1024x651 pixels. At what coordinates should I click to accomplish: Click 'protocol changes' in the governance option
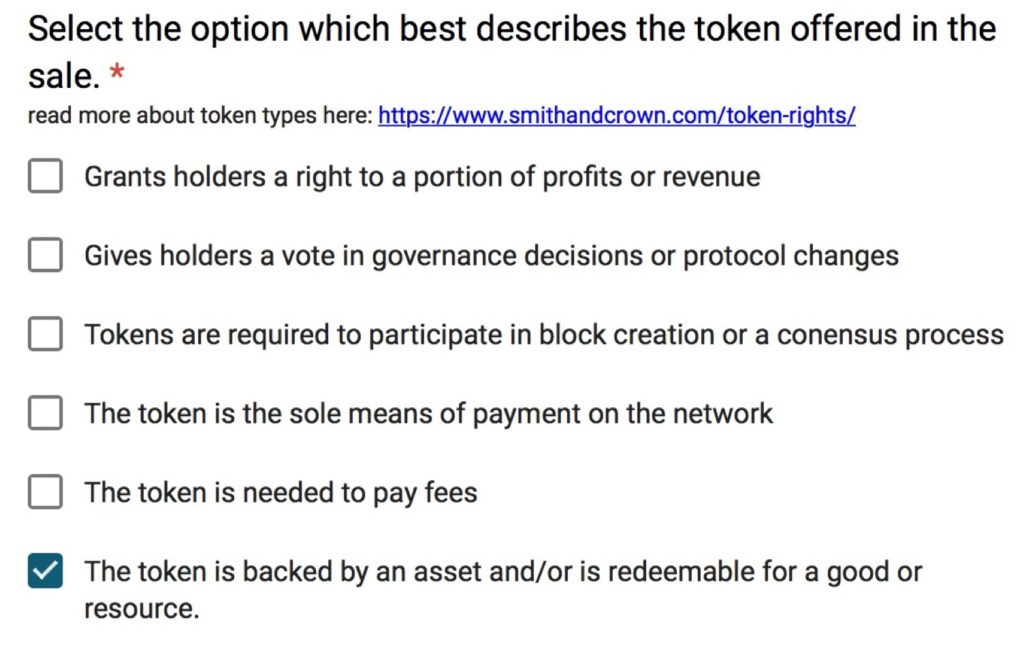(x=790, y=256)
